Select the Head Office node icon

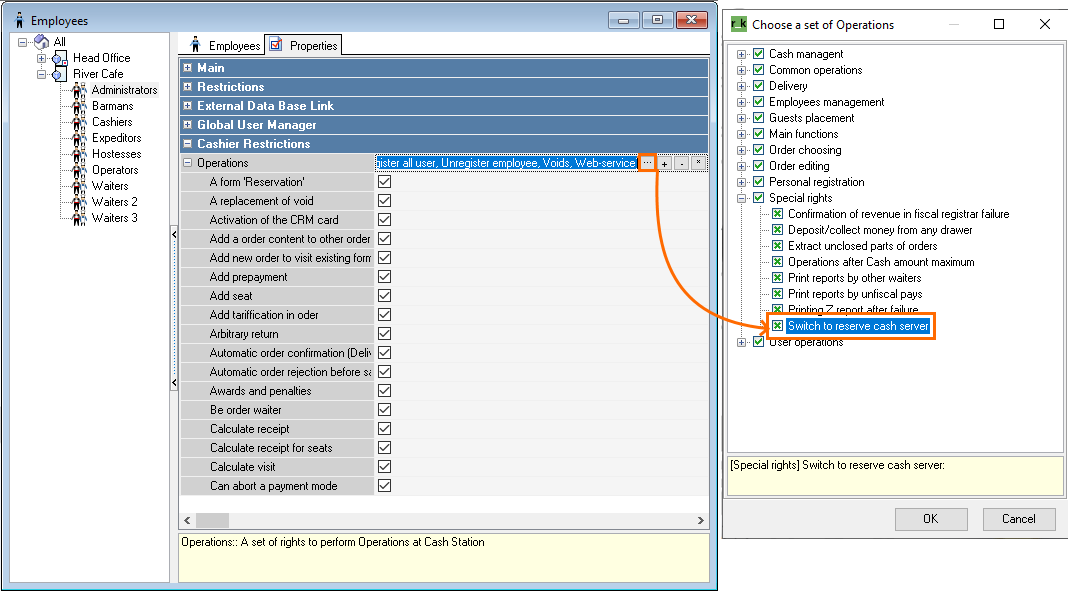pos(60,58)
